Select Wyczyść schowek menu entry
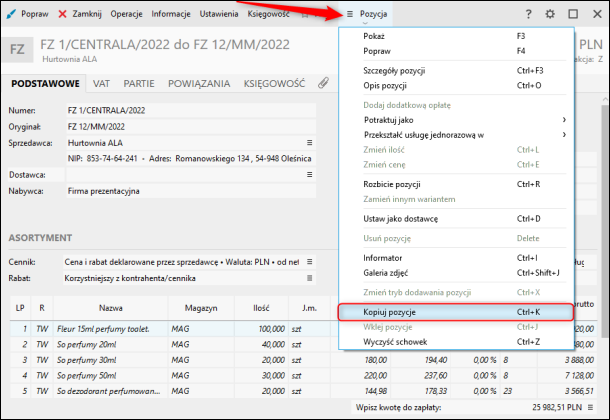The width and height of the screenshot is (610, 420). pyautogui.click(x=456, y=342)
